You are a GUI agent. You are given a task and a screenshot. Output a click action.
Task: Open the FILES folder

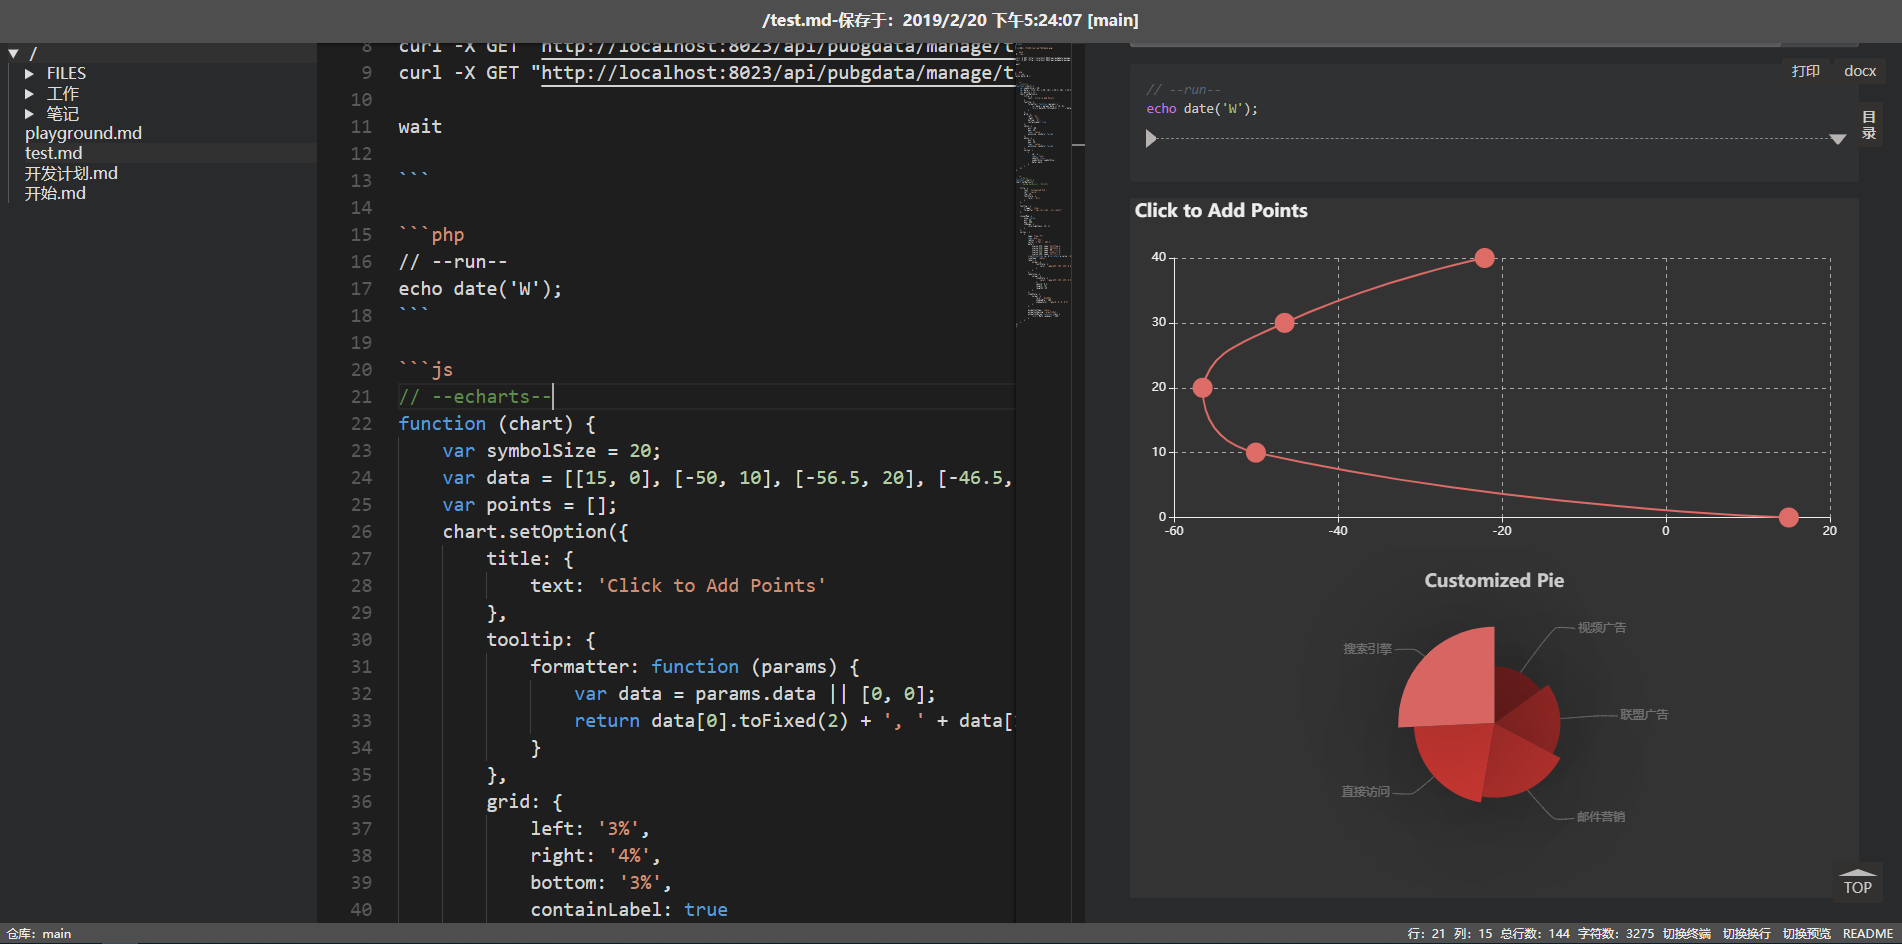[66, 74]
